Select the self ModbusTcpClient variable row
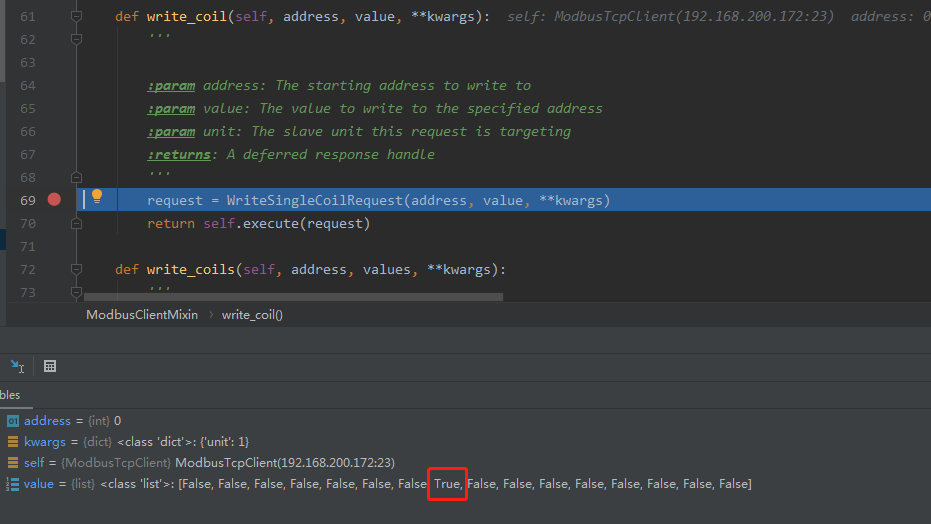Screen dimensions: 931x524 pyautogui.click(x=466, y=463)
